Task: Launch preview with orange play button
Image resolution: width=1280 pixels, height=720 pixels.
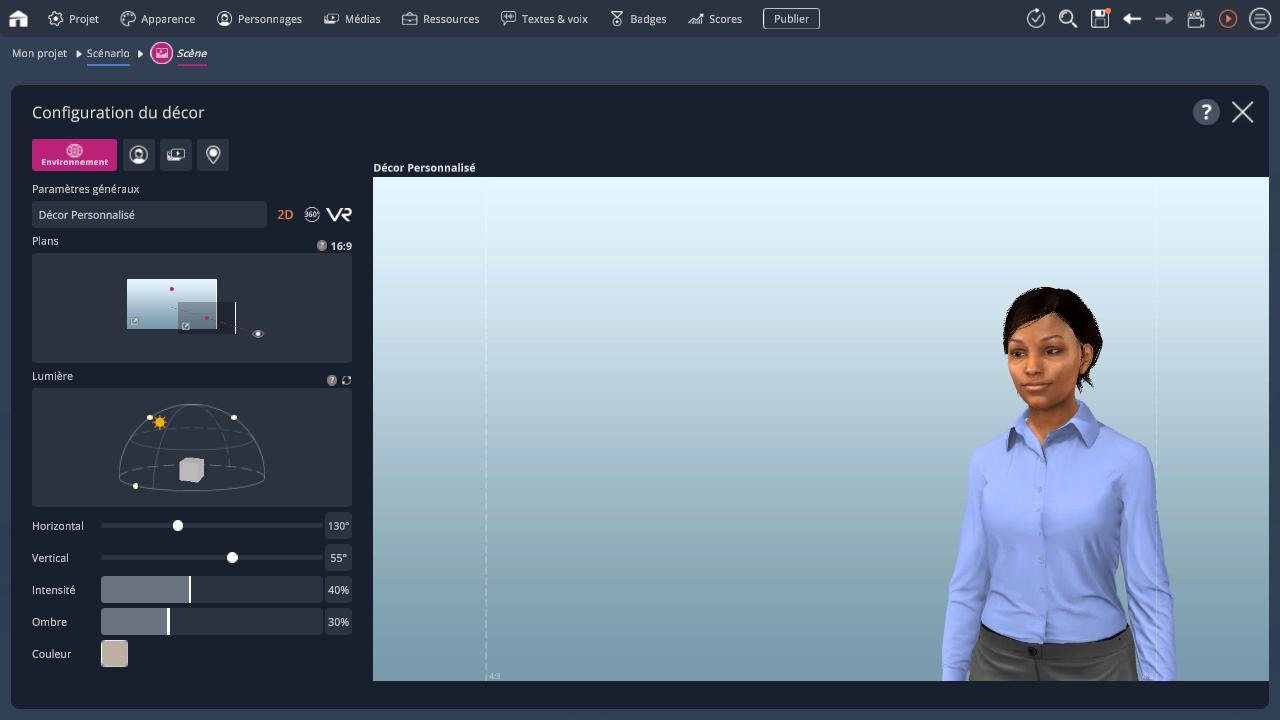Action: coord(1228,18)
